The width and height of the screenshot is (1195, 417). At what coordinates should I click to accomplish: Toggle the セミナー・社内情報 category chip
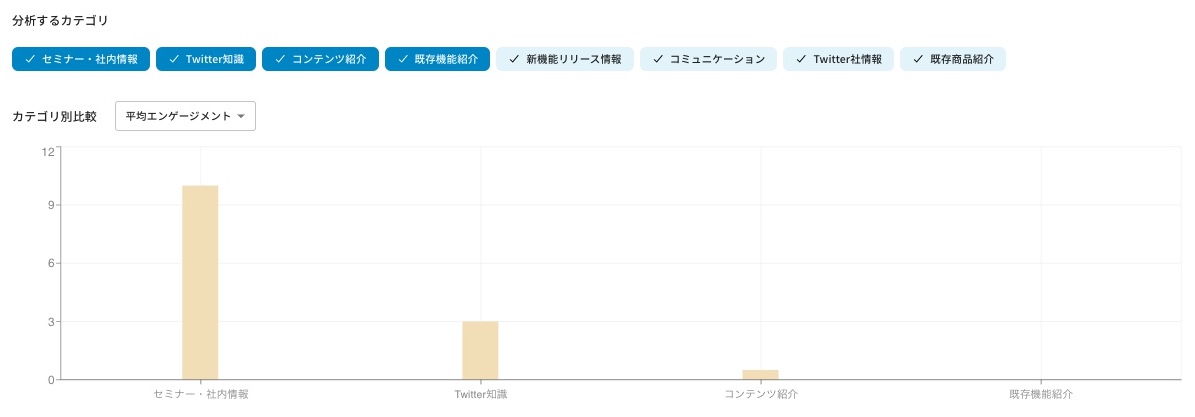point(81,59)
